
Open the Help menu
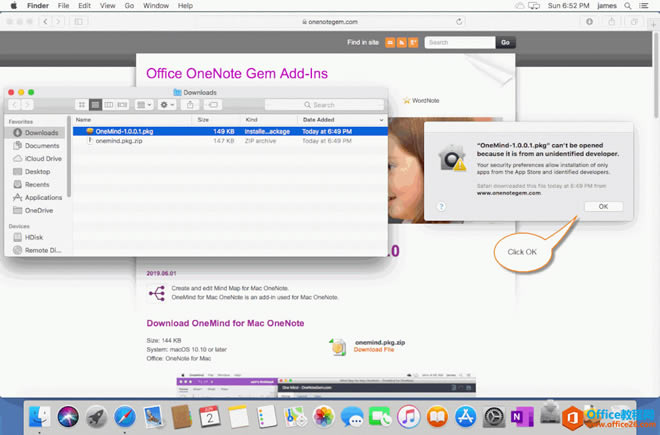(x=185, y=5)
